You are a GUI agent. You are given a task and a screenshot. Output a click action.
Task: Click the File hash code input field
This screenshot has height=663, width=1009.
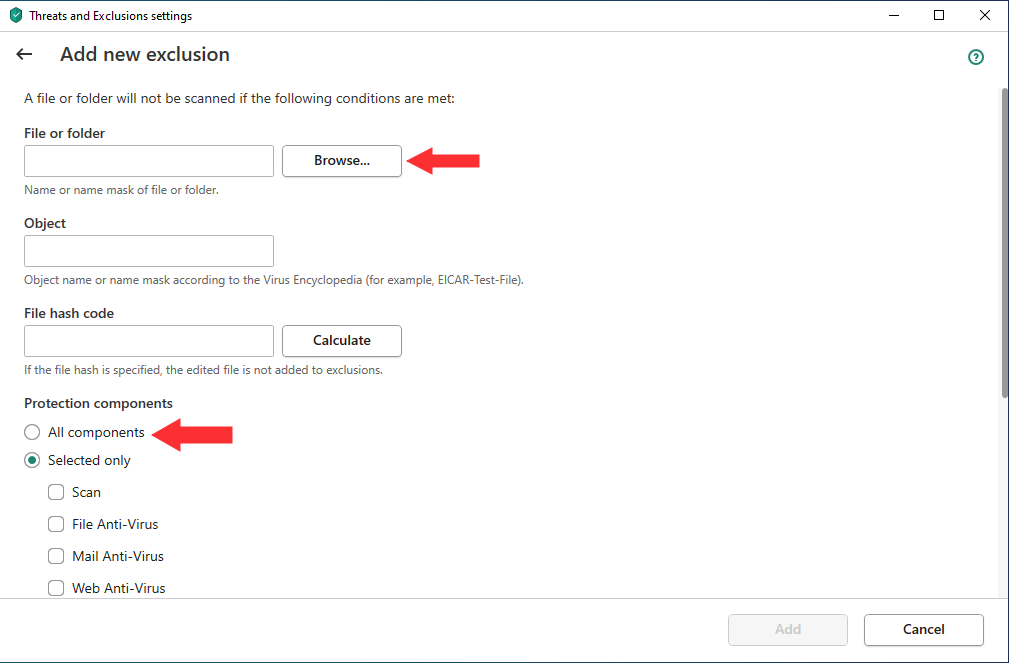click(149, 341)
